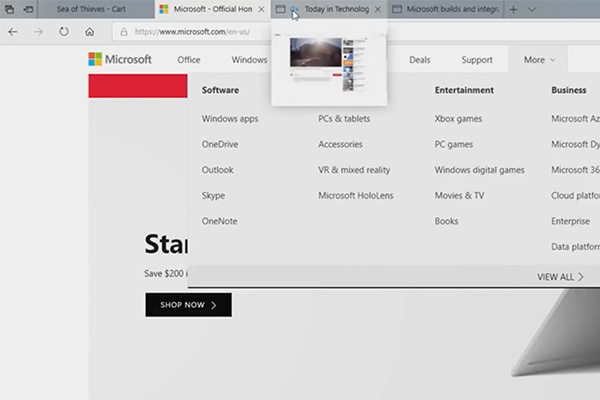
Task: Go to the home page
Action: pos(90,32)
